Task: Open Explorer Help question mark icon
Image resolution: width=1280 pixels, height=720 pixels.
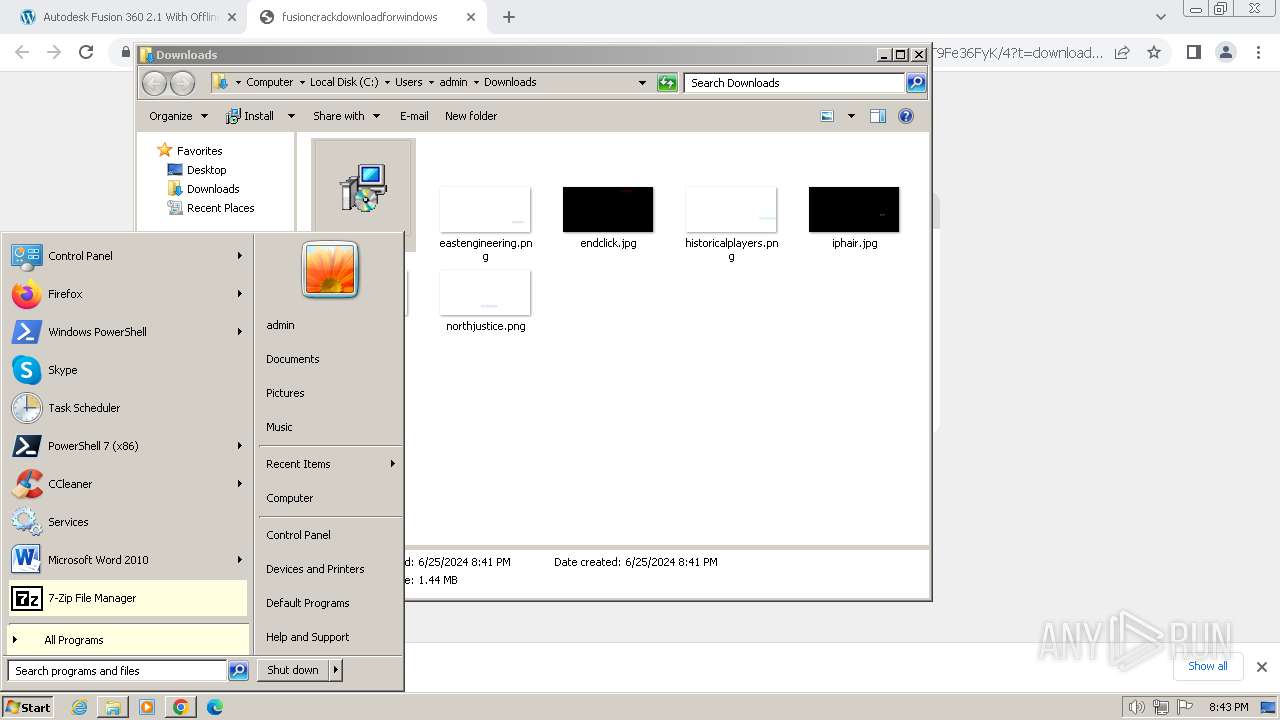Action: (906, 116)
